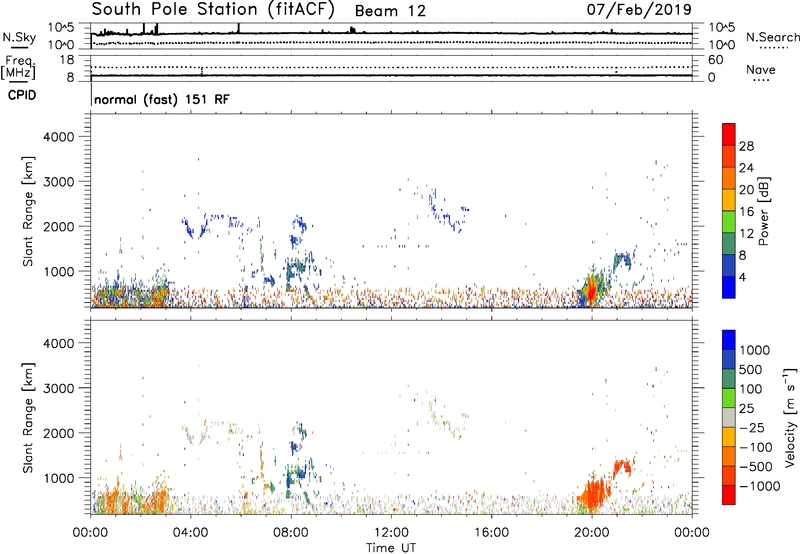Click the date '07/Feb/2019'

(x=639, y=9)
